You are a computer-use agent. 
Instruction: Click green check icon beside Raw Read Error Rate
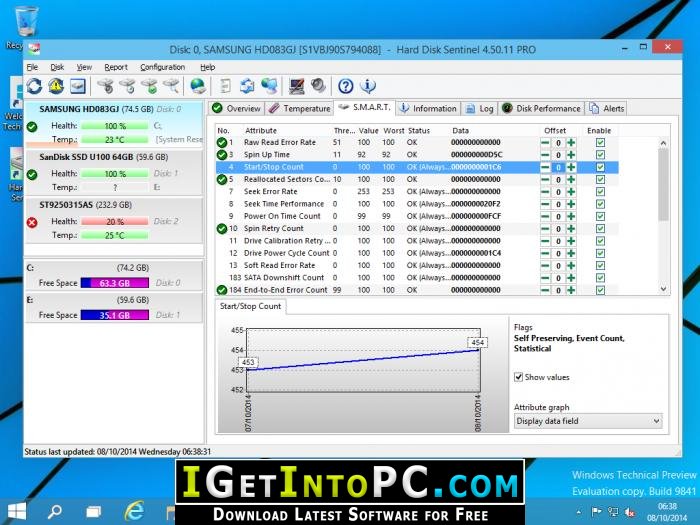coord(222,142)
